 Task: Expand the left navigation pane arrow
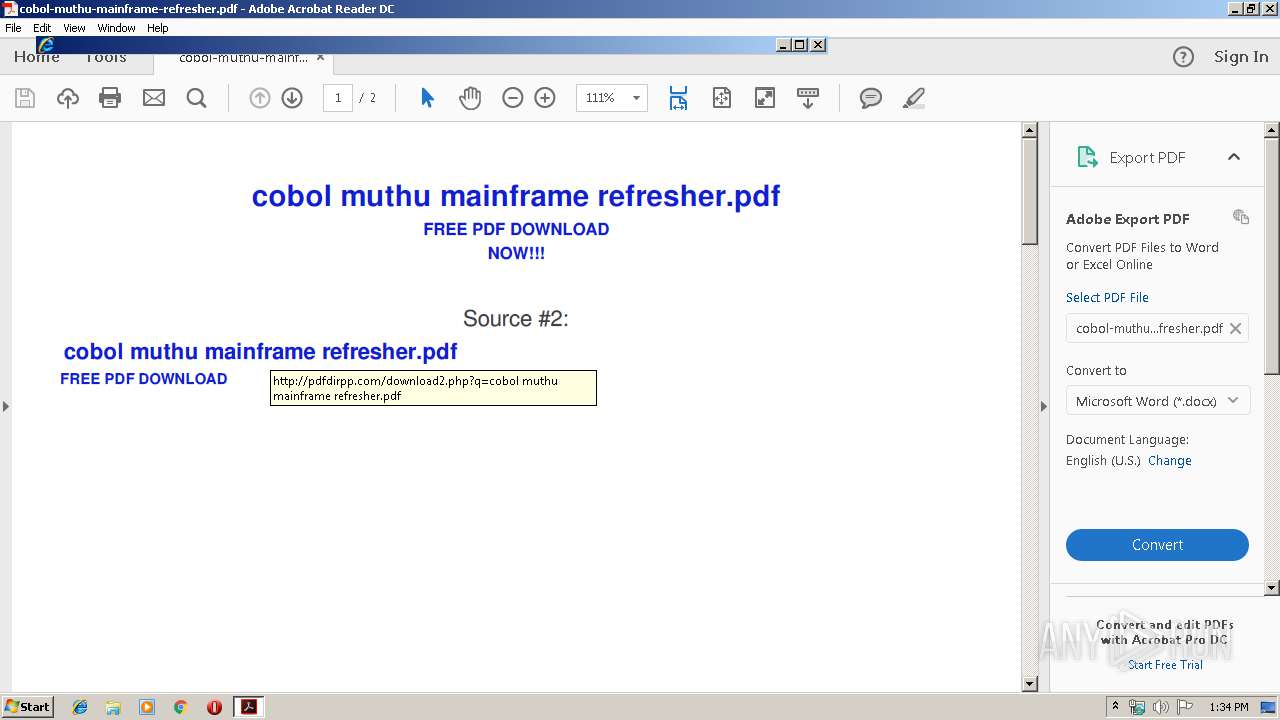pos(6,406)
